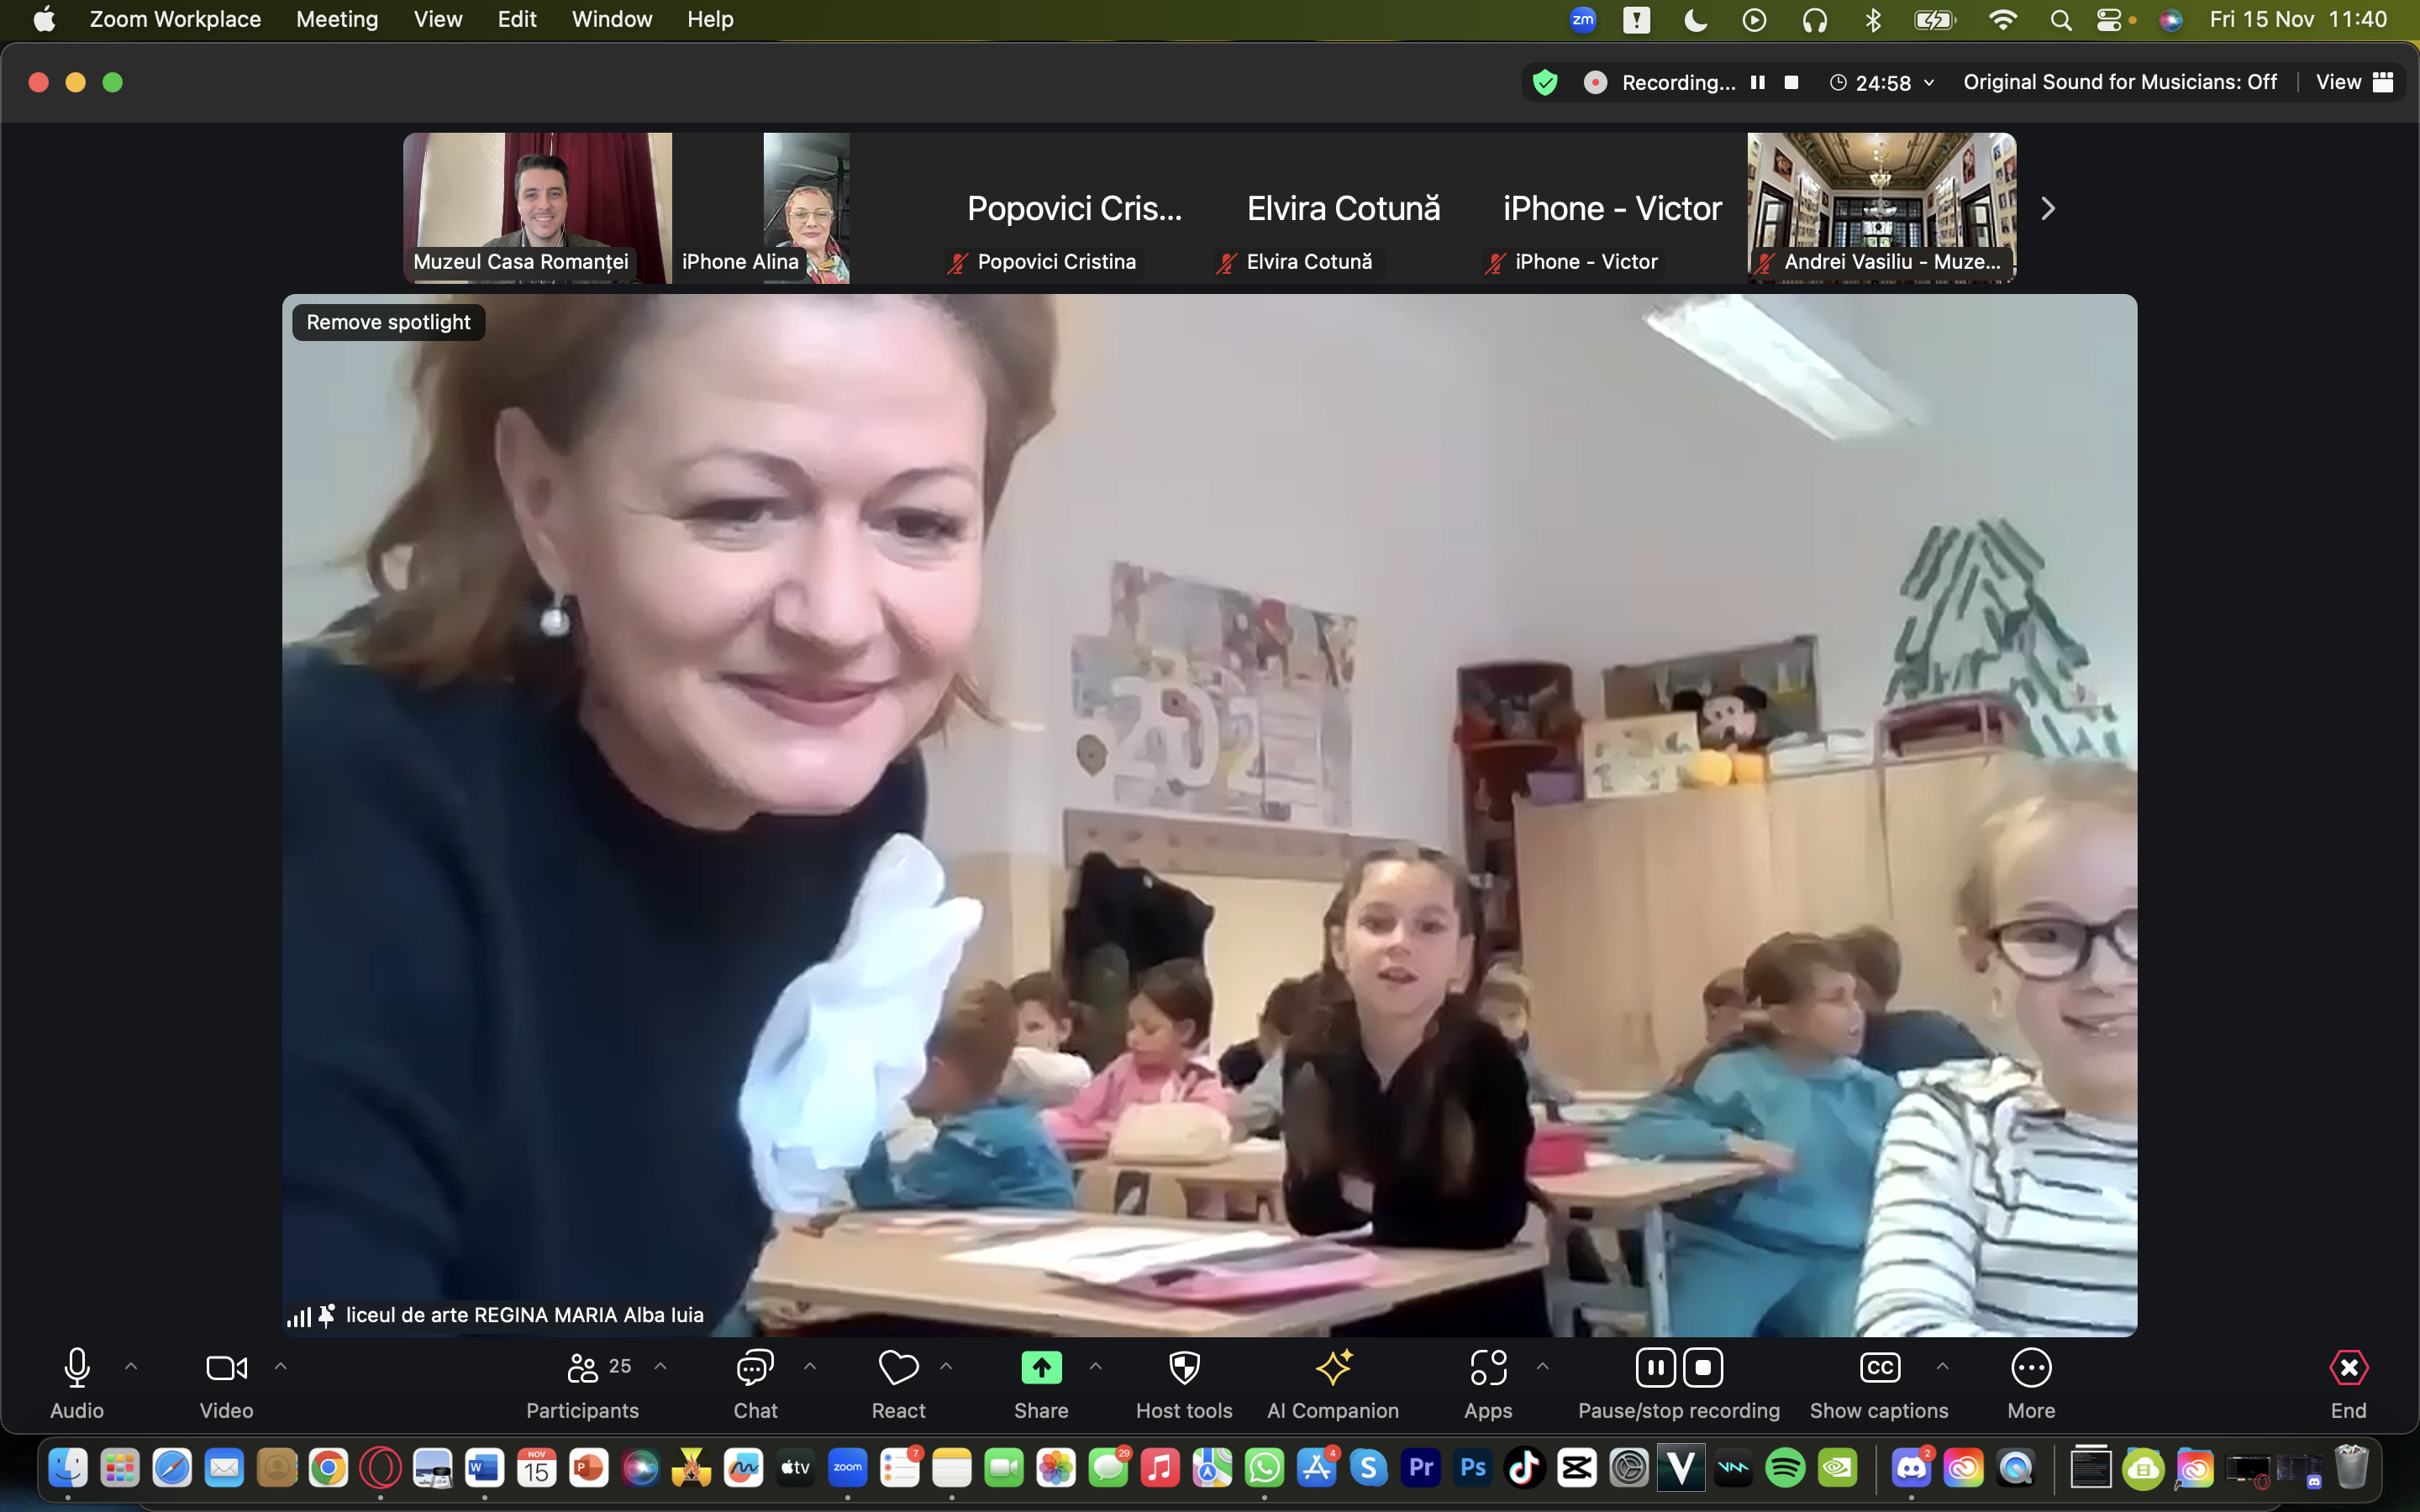Click the encryption shield icon
Image resolution: width=2420 pixels, height=1512 pixels.
click(1545, 82)
